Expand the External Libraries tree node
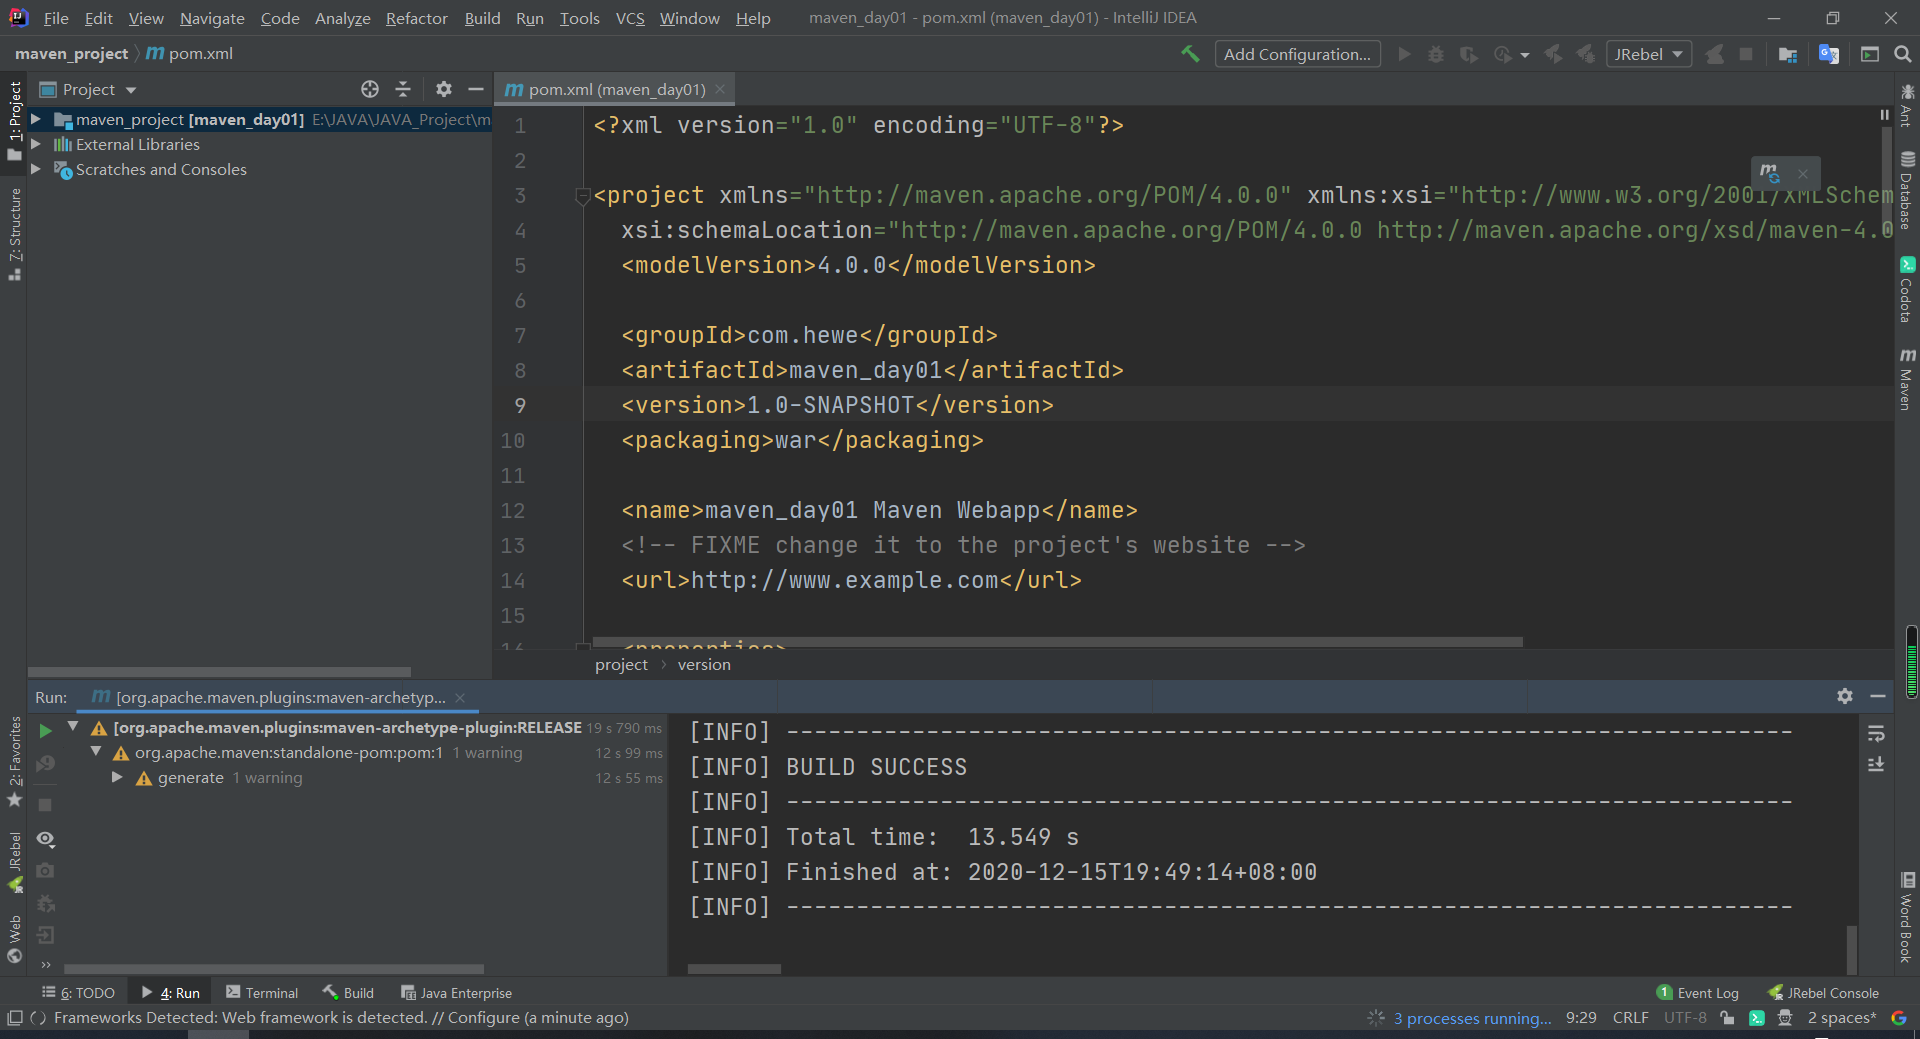Image resolution: width=1920 pixels, height=1039 pixels. pos(36,144)
